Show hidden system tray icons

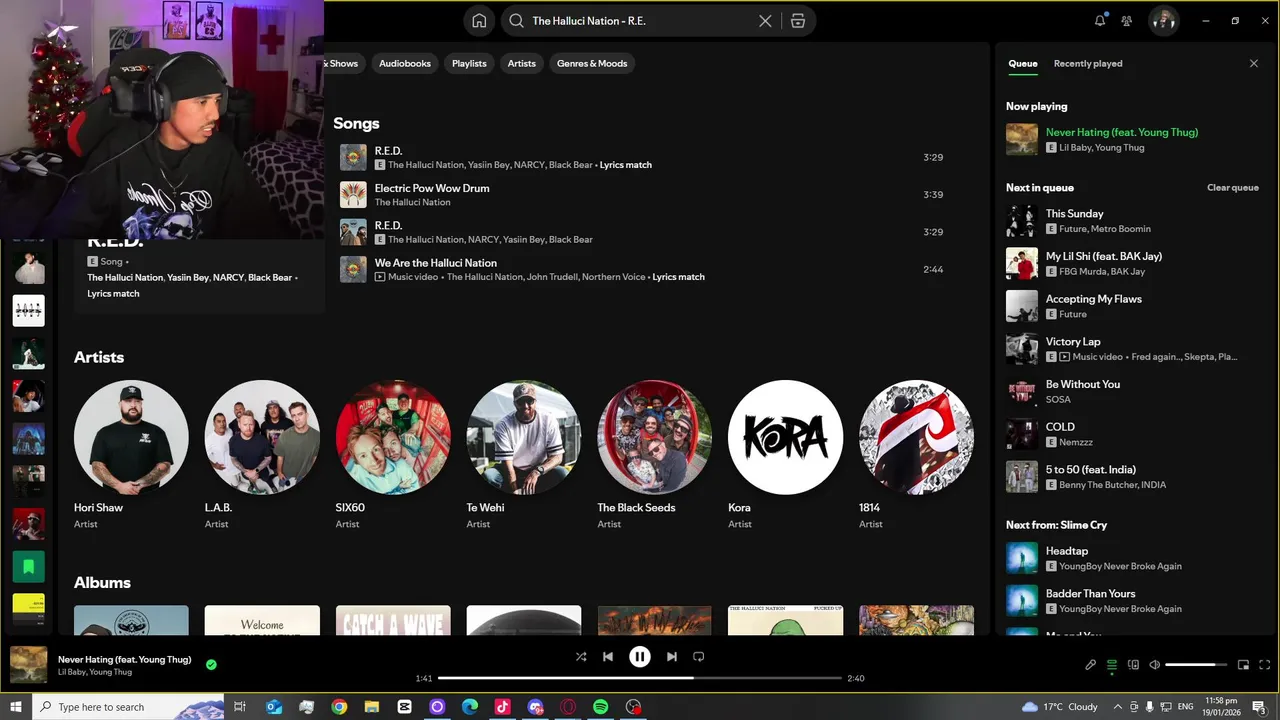pos(1117,707)
